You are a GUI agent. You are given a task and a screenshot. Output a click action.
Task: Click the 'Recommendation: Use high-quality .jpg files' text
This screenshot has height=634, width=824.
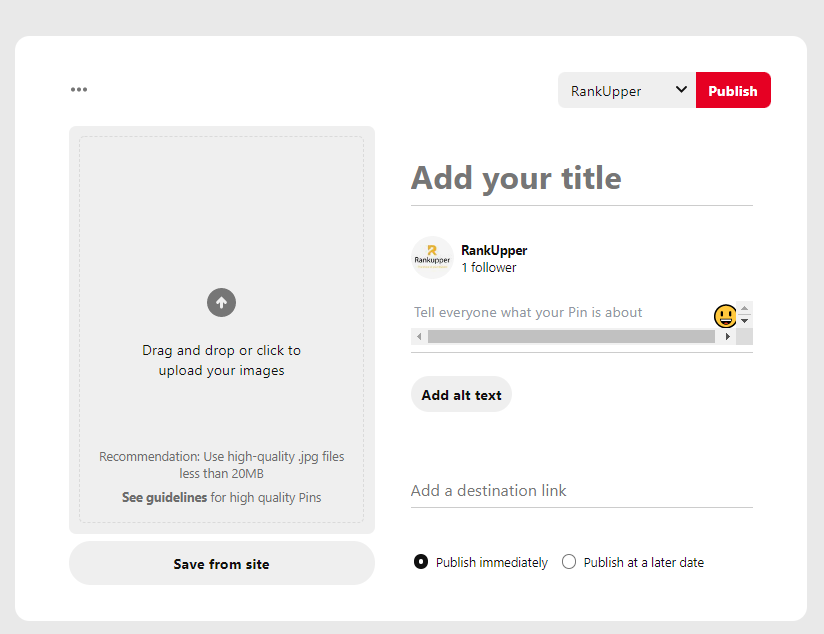pos(221,456)
